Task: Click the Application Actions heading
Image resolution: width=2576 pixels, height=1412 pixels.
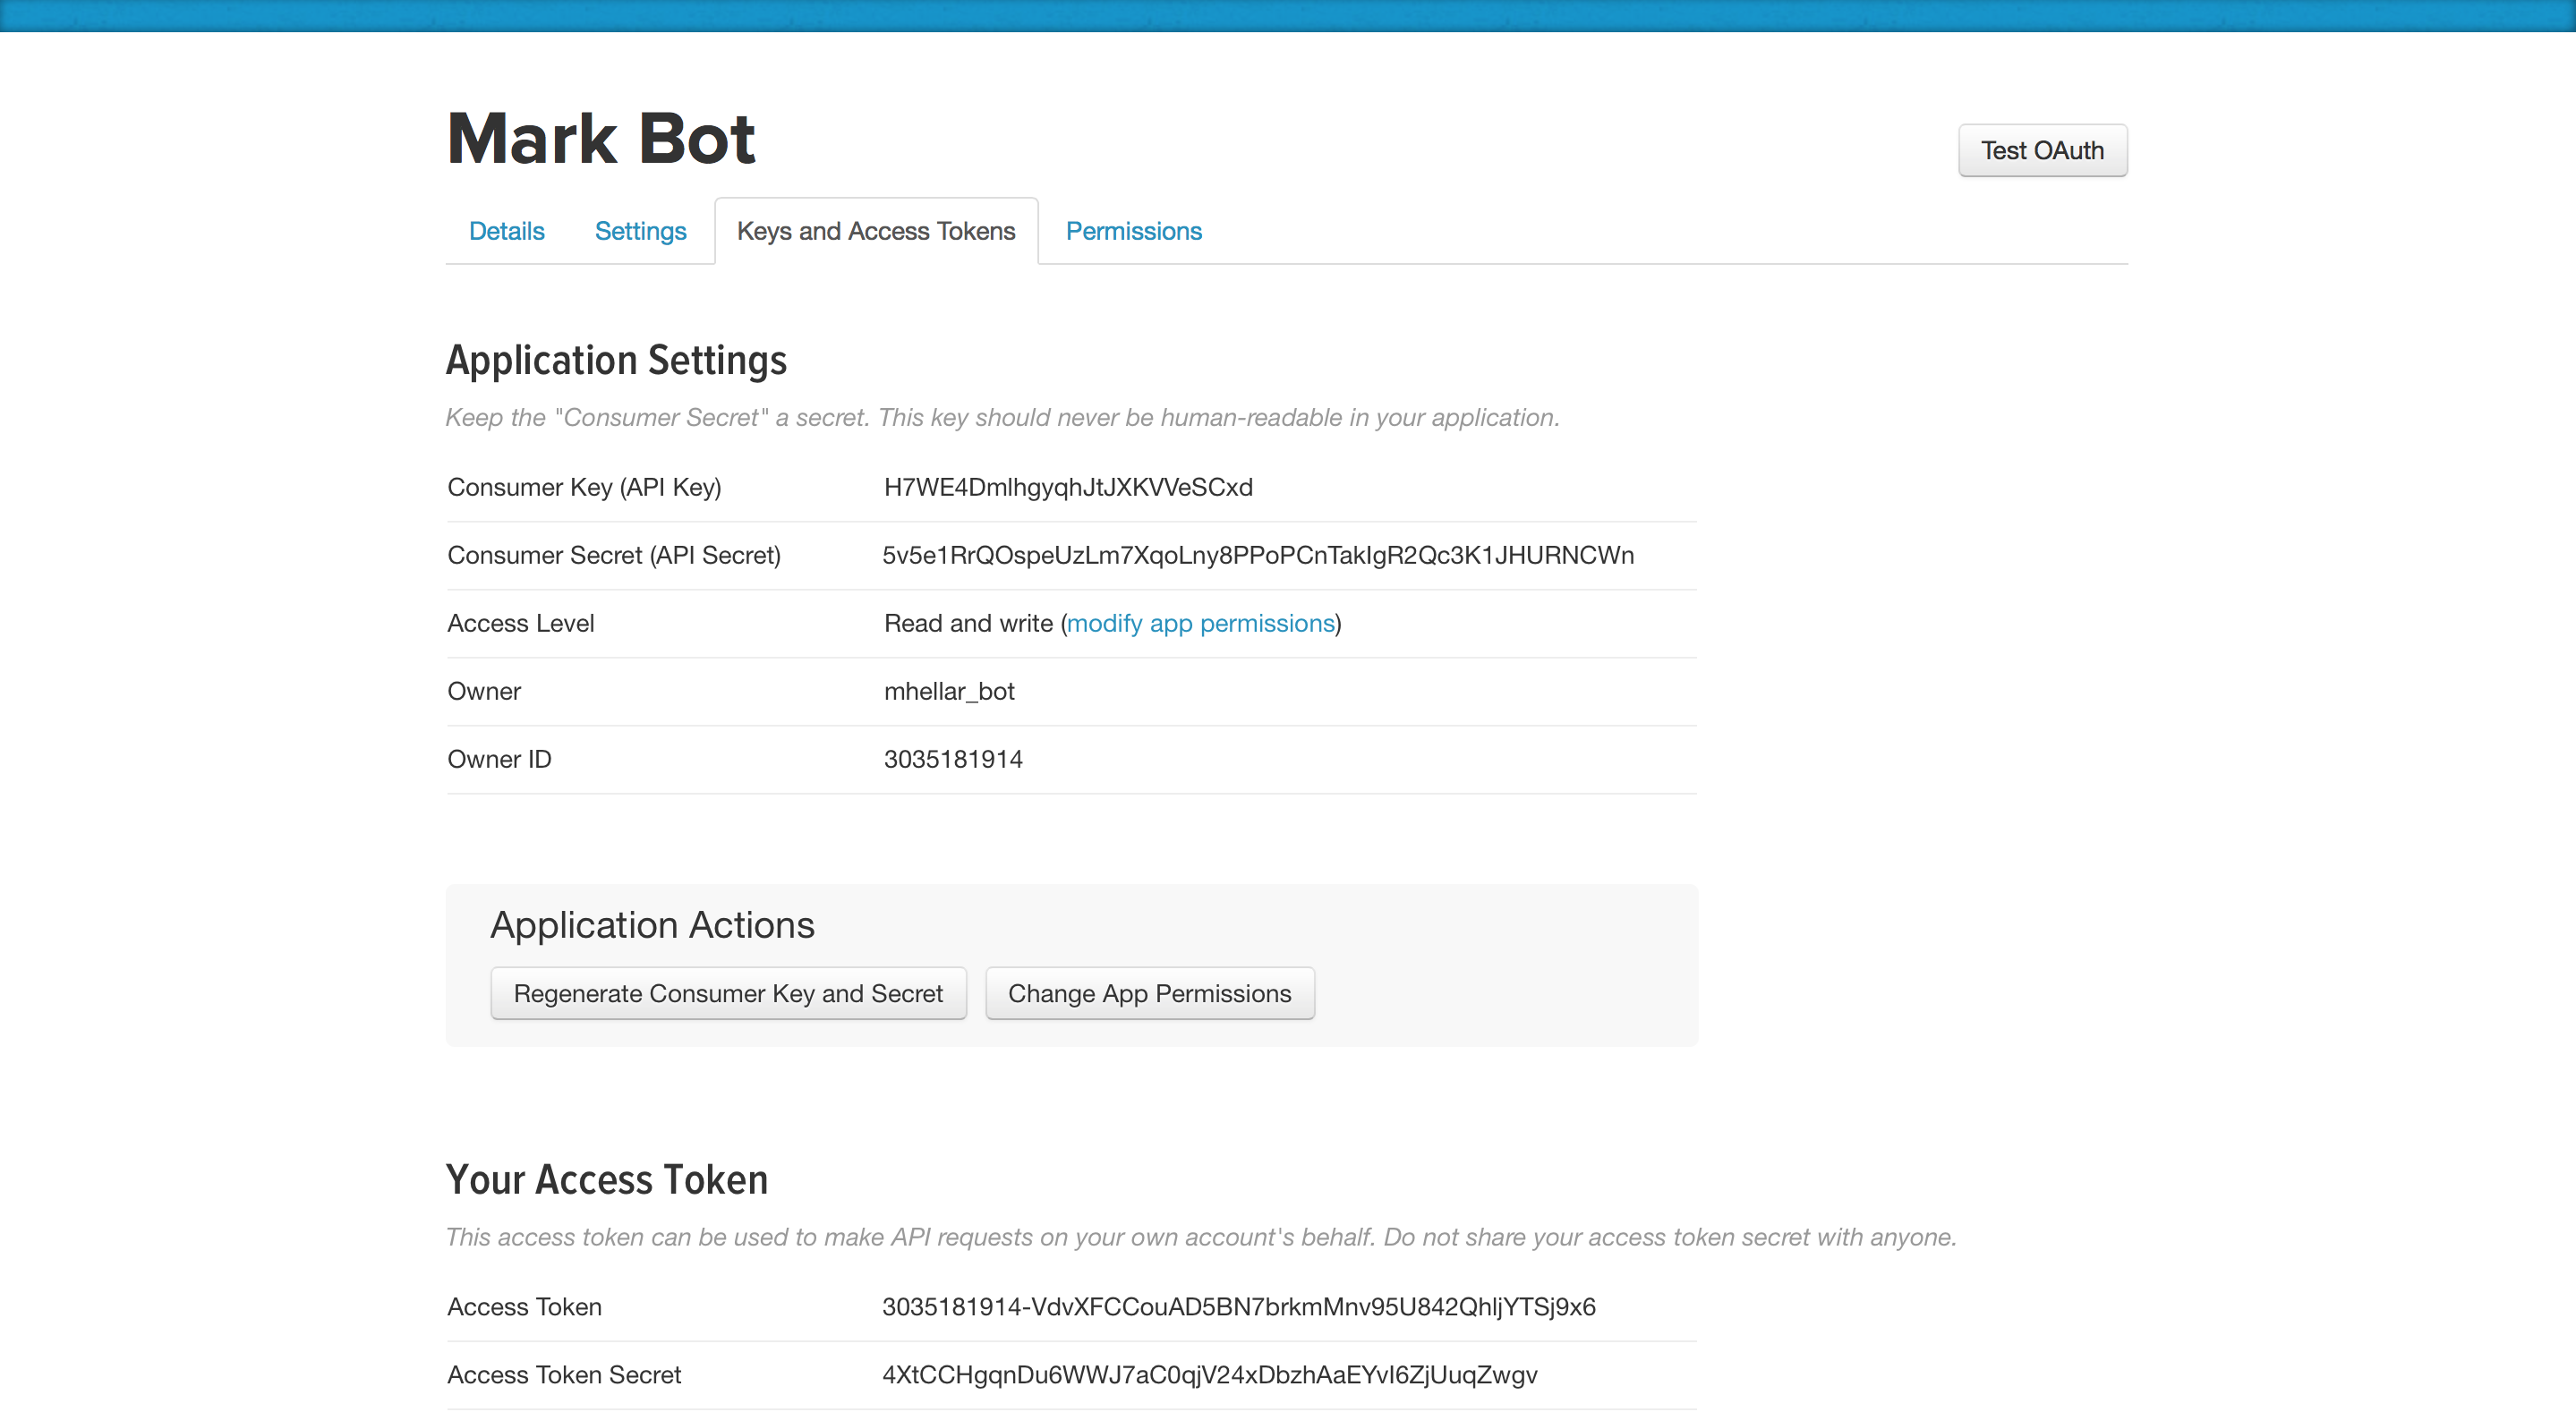Action: (x=652, y=925)
